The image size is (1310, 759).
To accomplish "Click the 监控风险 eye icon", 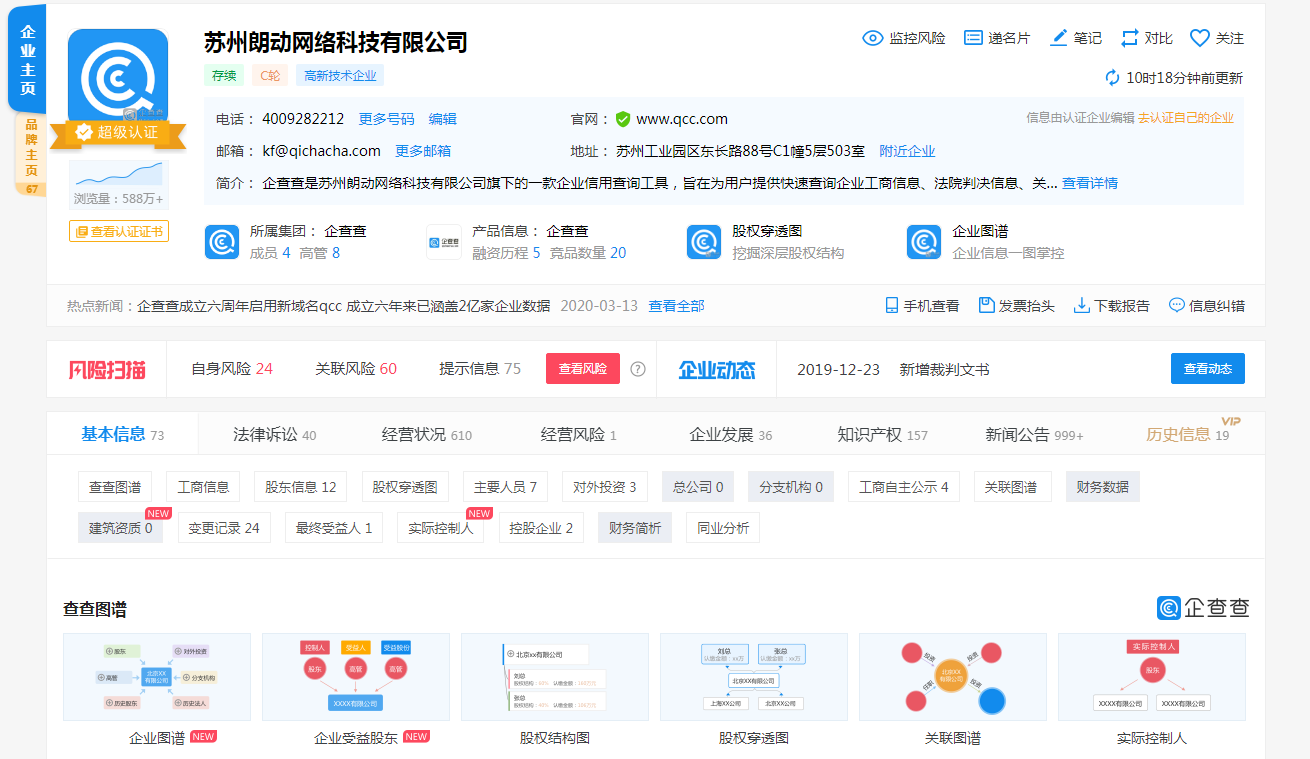I will click(x=872, y=38).
